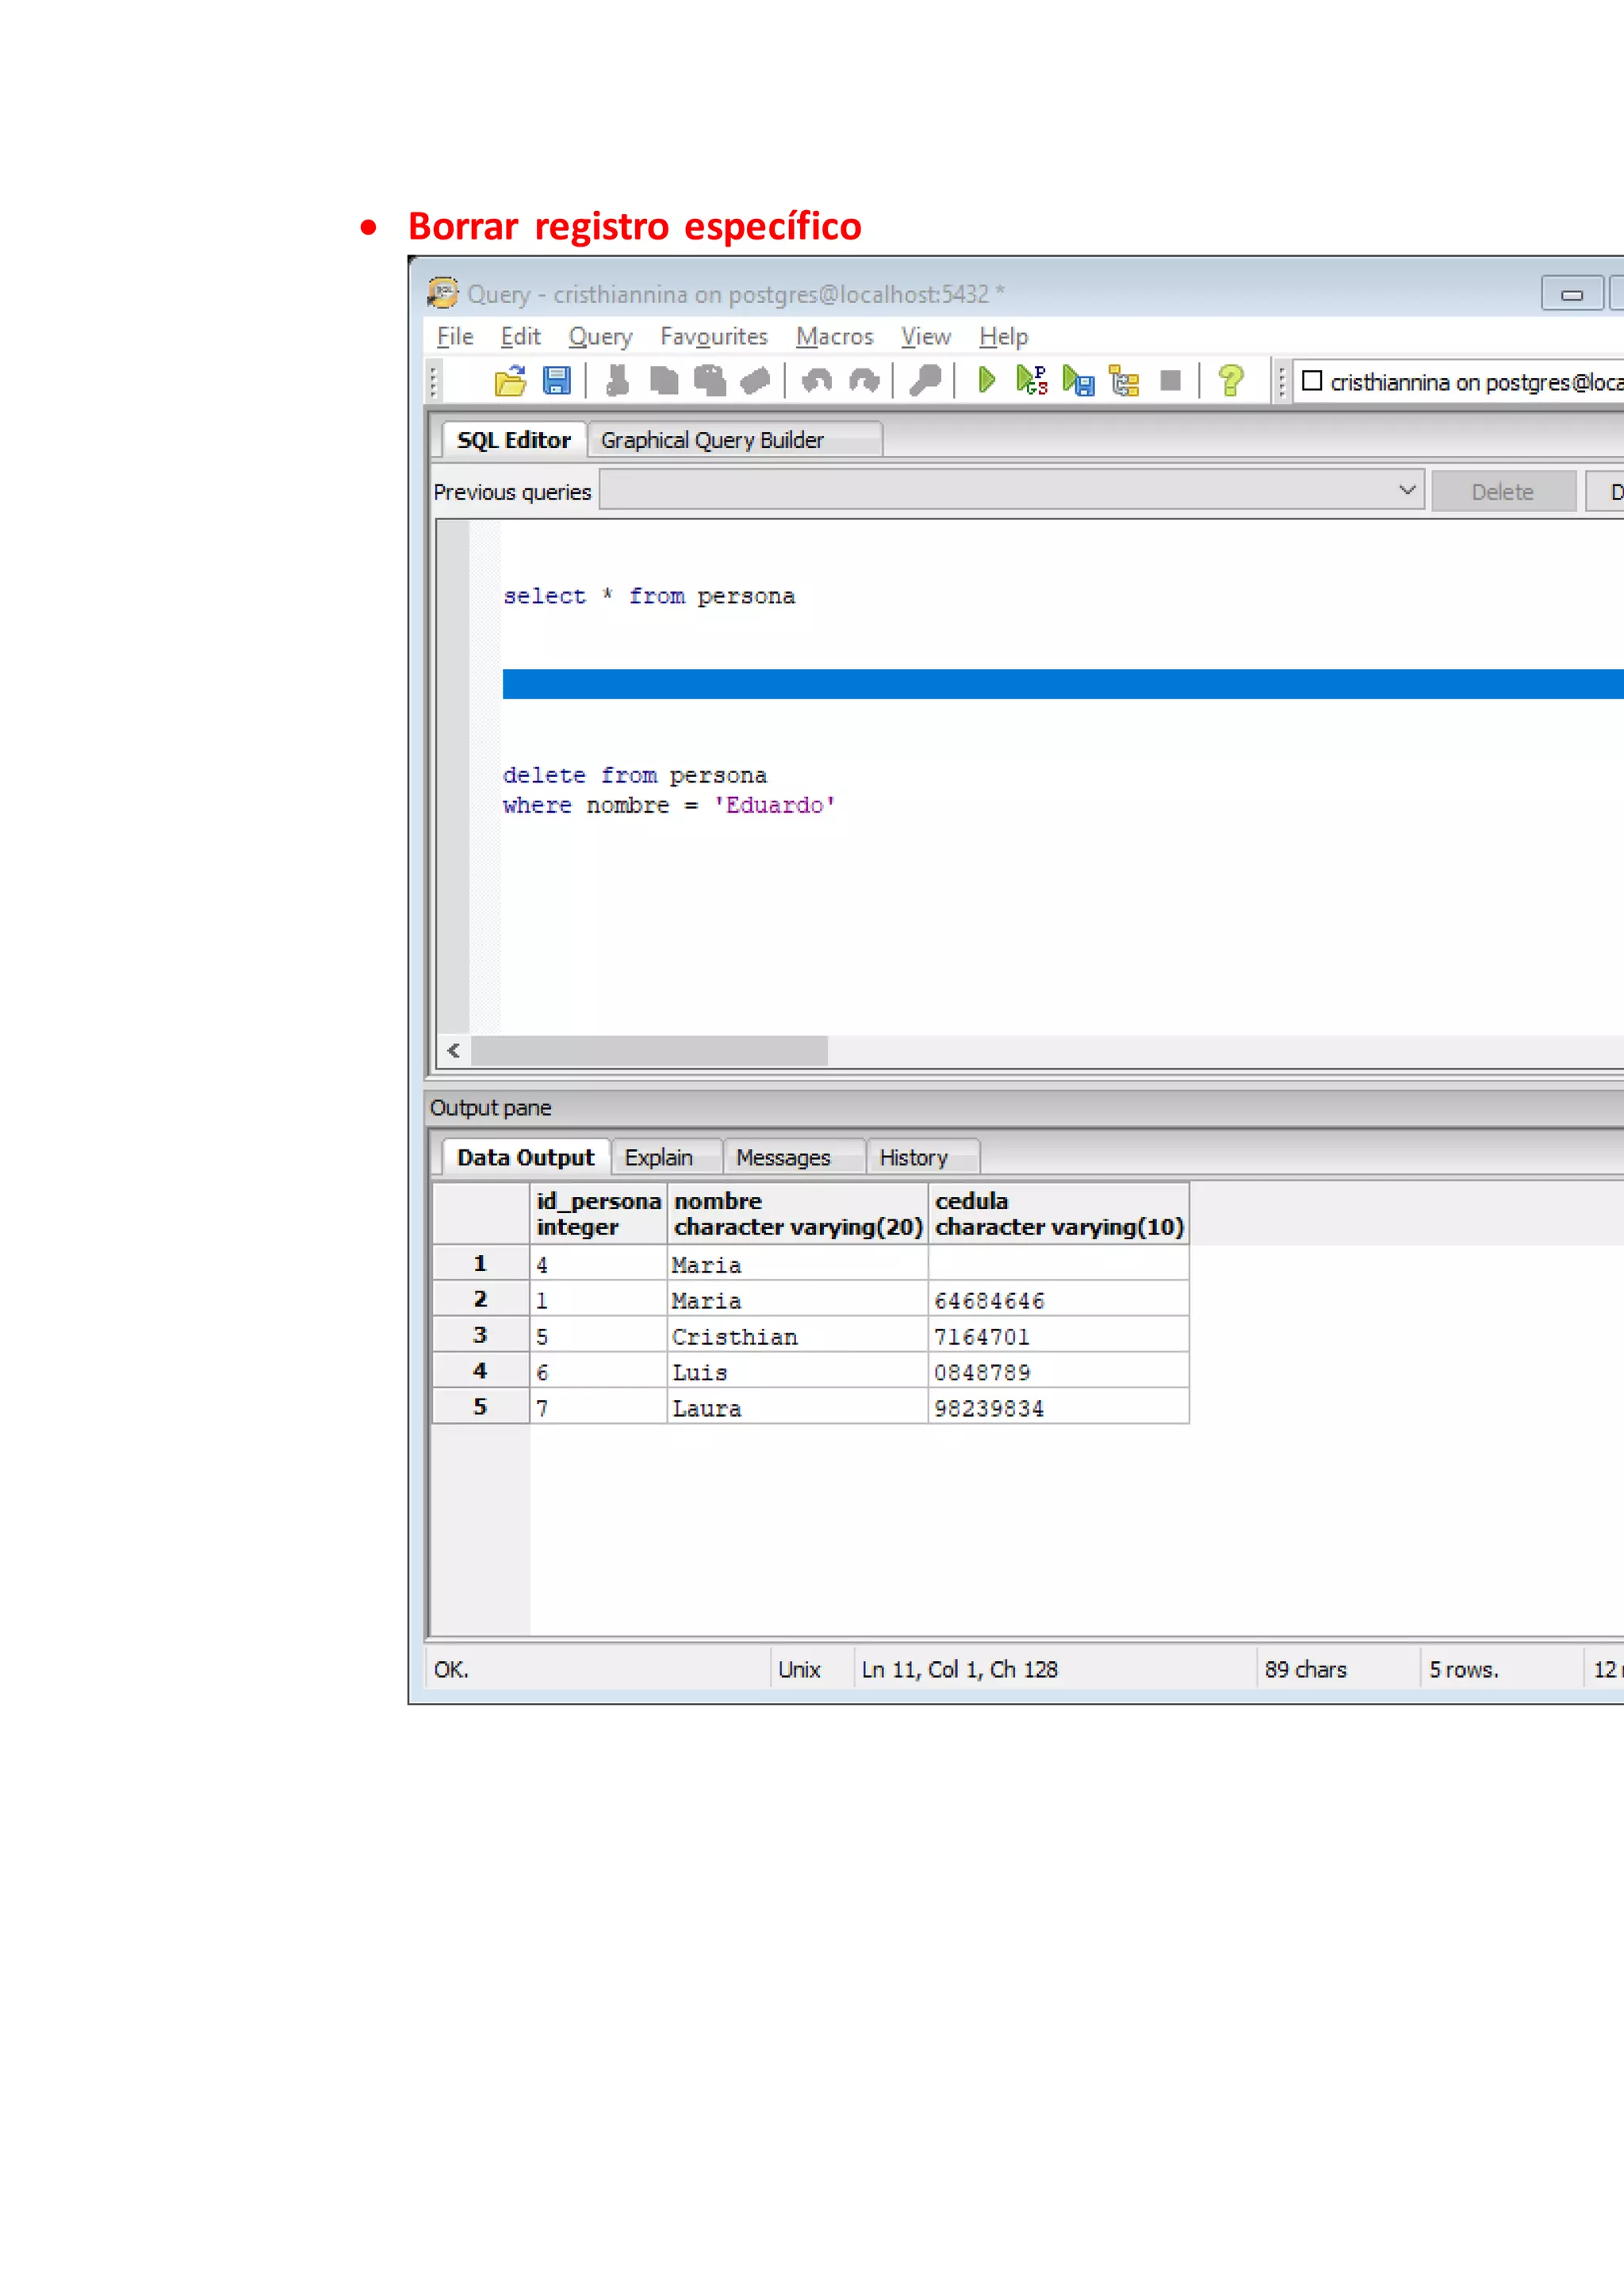Open a query file with the folder icon
This screenshot has height=2296, width=1624.
pos(510,381)
